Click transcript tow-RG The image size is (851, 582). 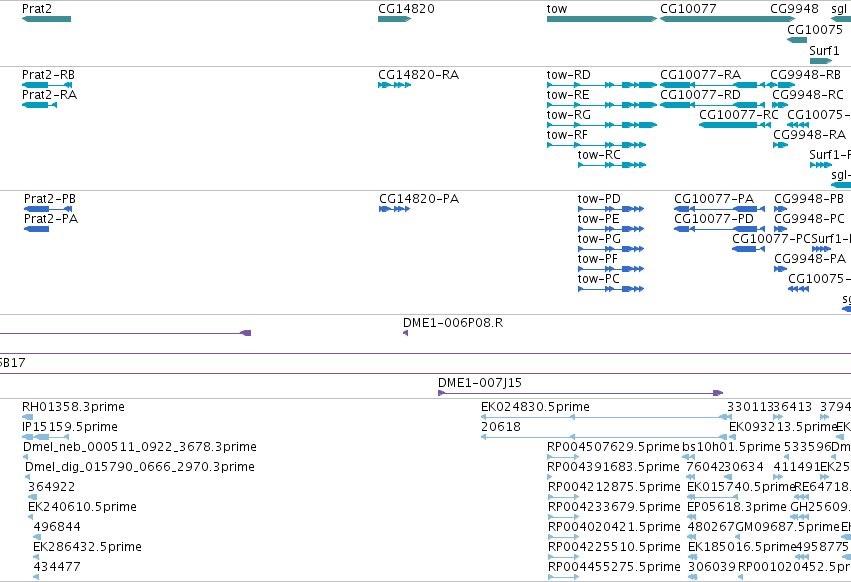click(602, 125)
